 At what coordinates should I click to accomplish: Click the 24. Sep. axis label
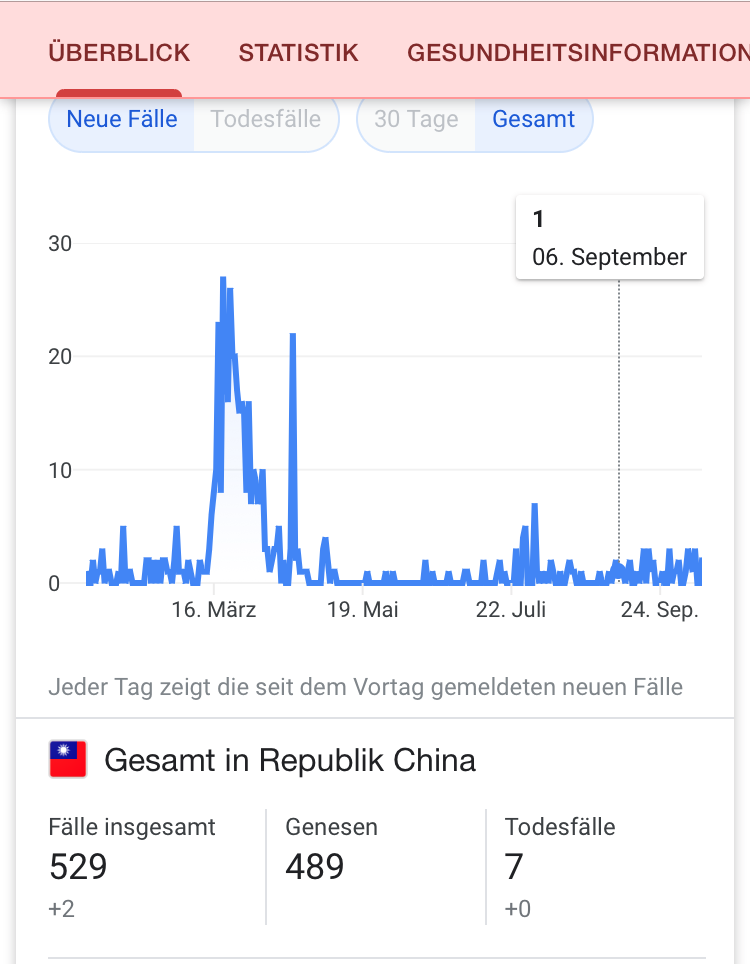[660, 609]
